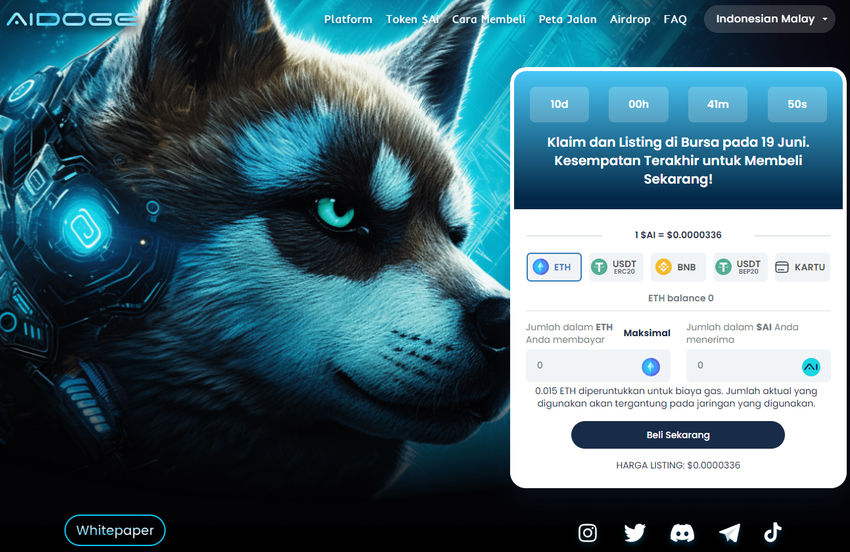Click the Beli Sekarang button
Viewport: 850px width, 552px height.
(x=678, y=435)
